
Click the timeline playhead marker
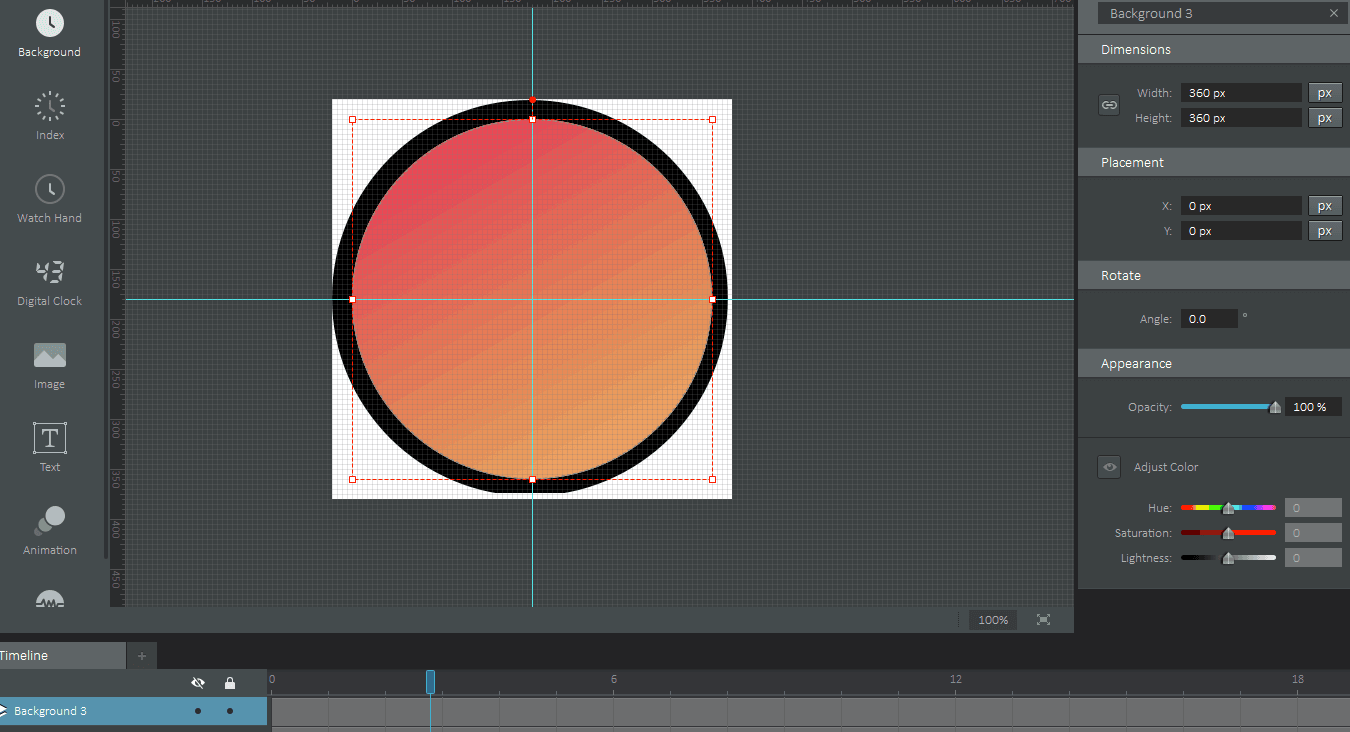click(431, 682)
